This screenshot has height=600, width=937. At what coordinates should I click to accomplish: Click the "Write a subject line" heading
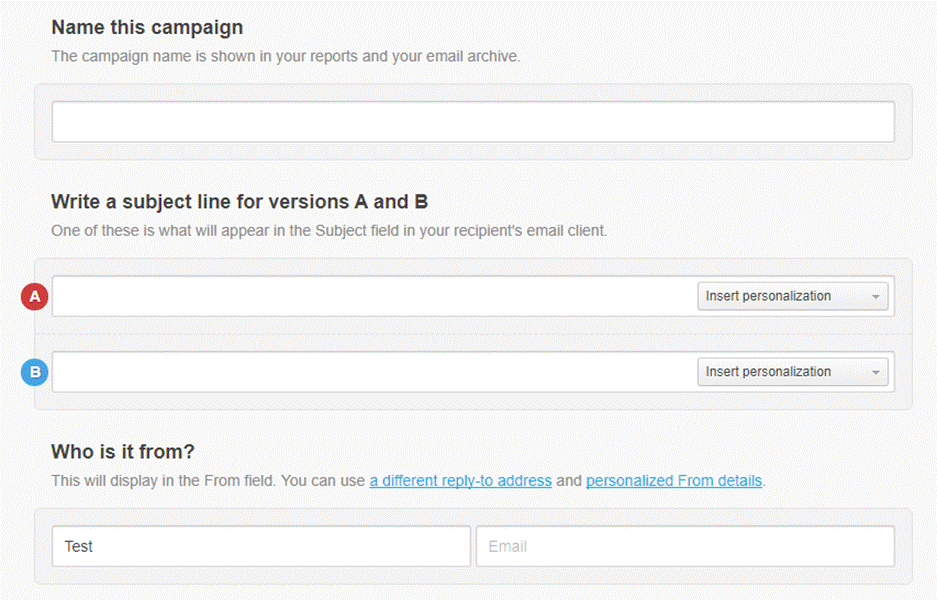[x=239, y=202]
